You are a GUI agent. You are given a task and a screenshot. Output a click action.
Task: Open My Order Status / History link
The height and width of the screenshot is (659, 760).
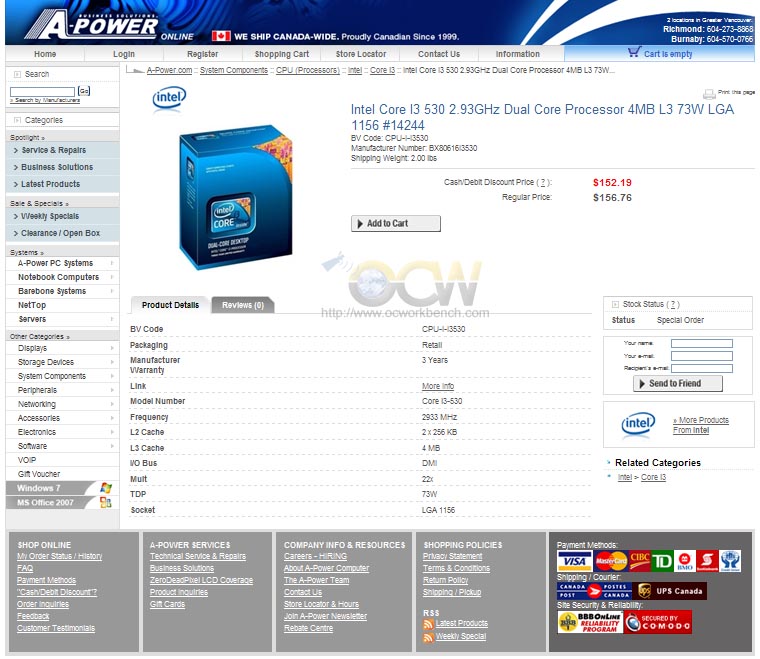(x=60, y=556)
